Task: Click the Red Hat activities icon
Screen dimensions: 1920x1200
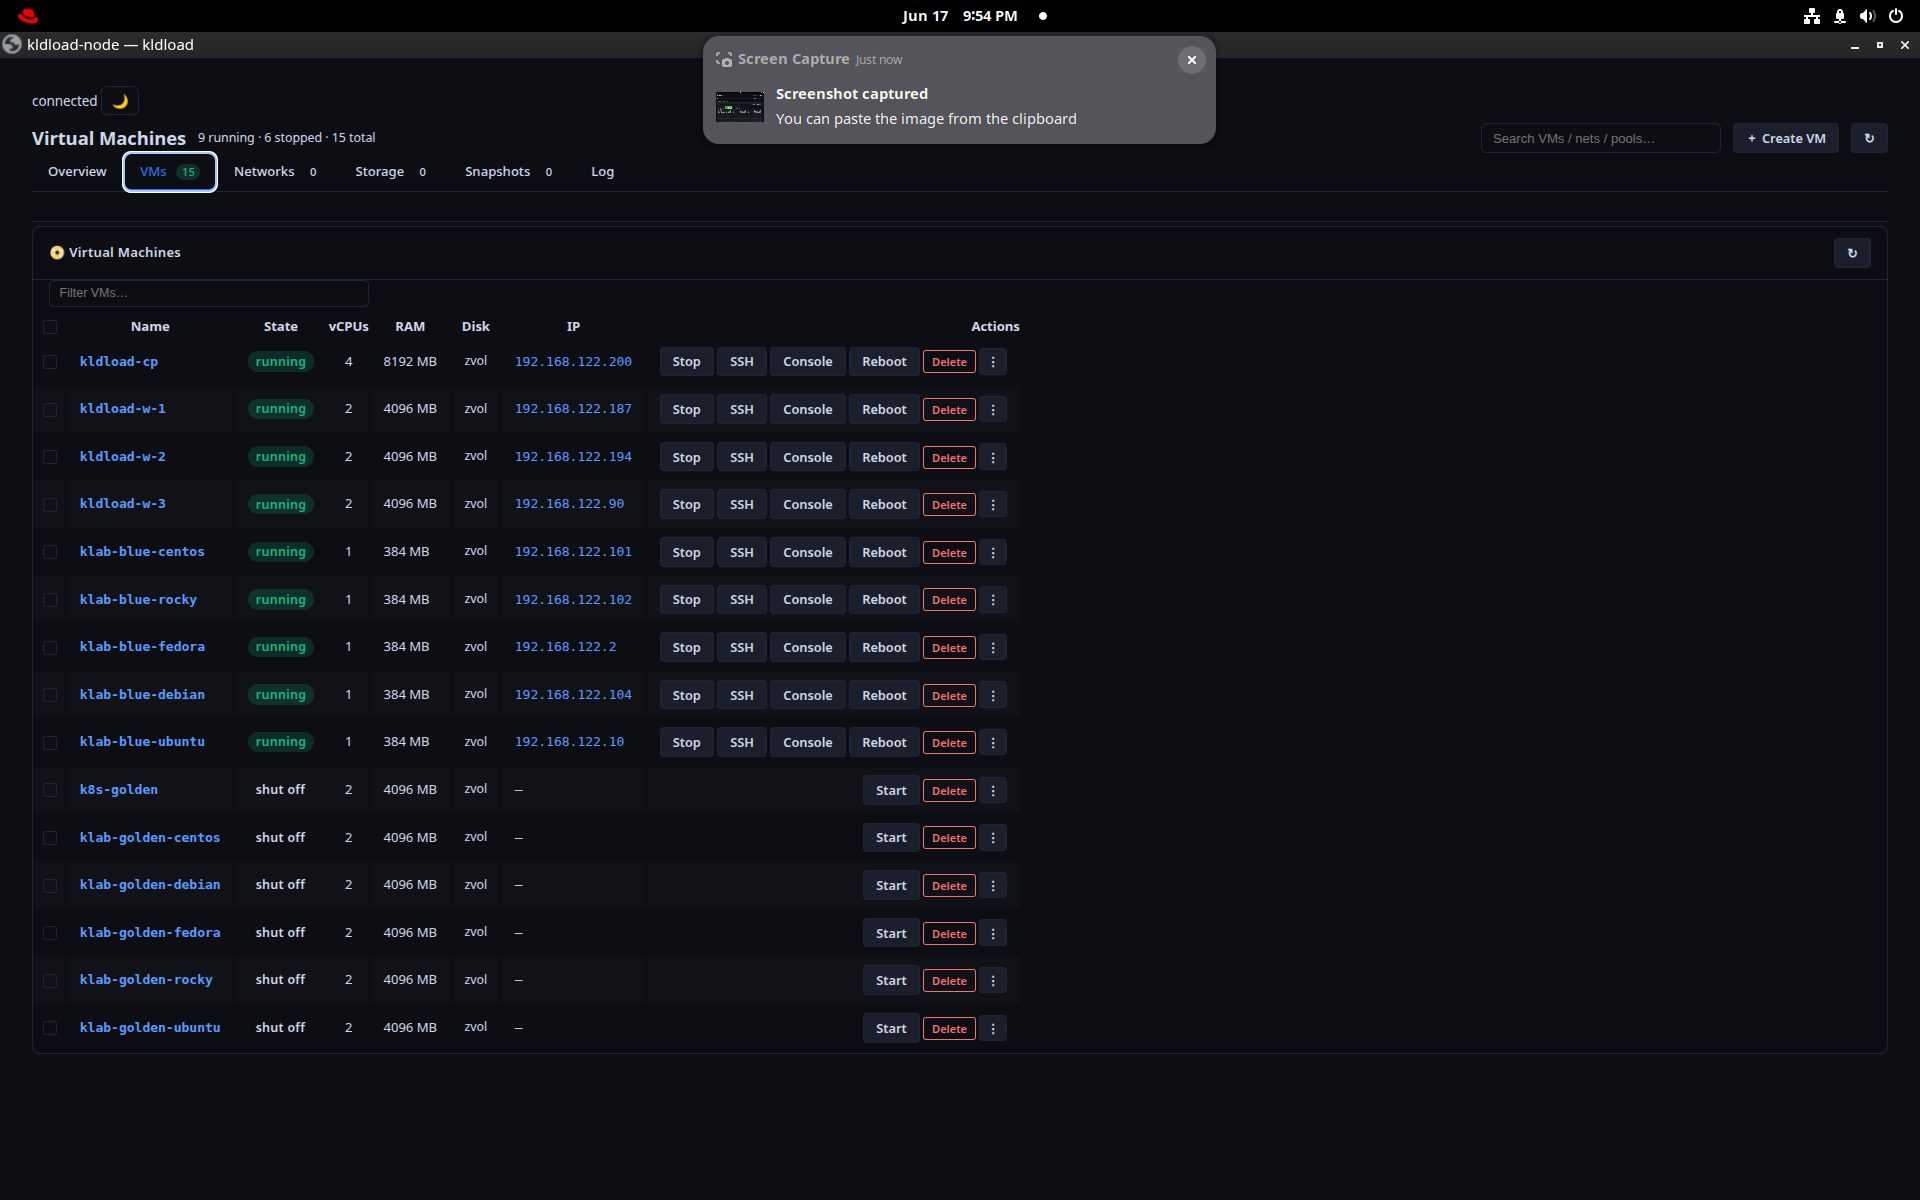Action: coord(28,16)
